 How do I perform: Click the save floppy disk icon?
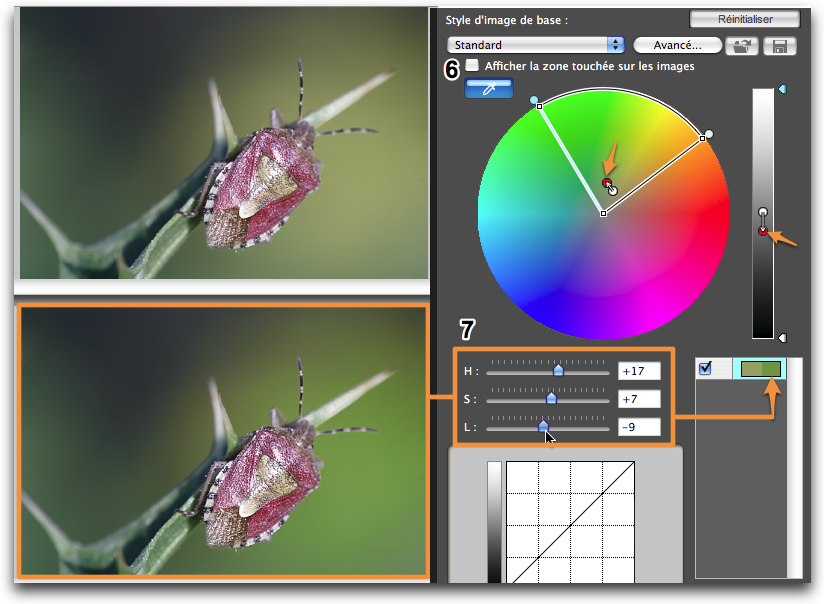point(779,46)
